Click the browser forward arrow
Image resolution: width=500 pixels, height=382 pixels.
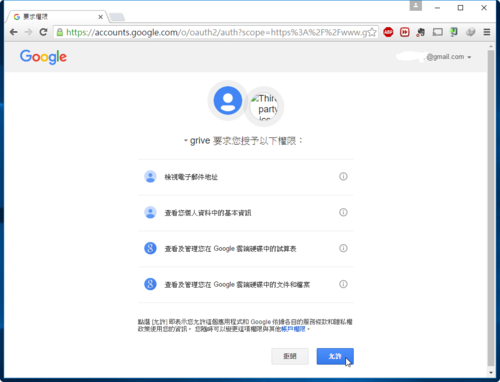click(28, 32)
